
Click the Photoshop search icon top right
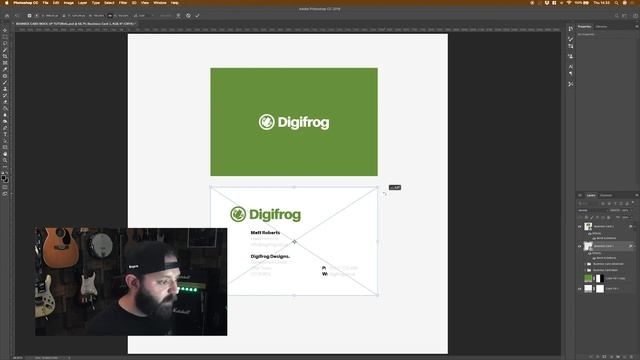(x=617, y=16)
